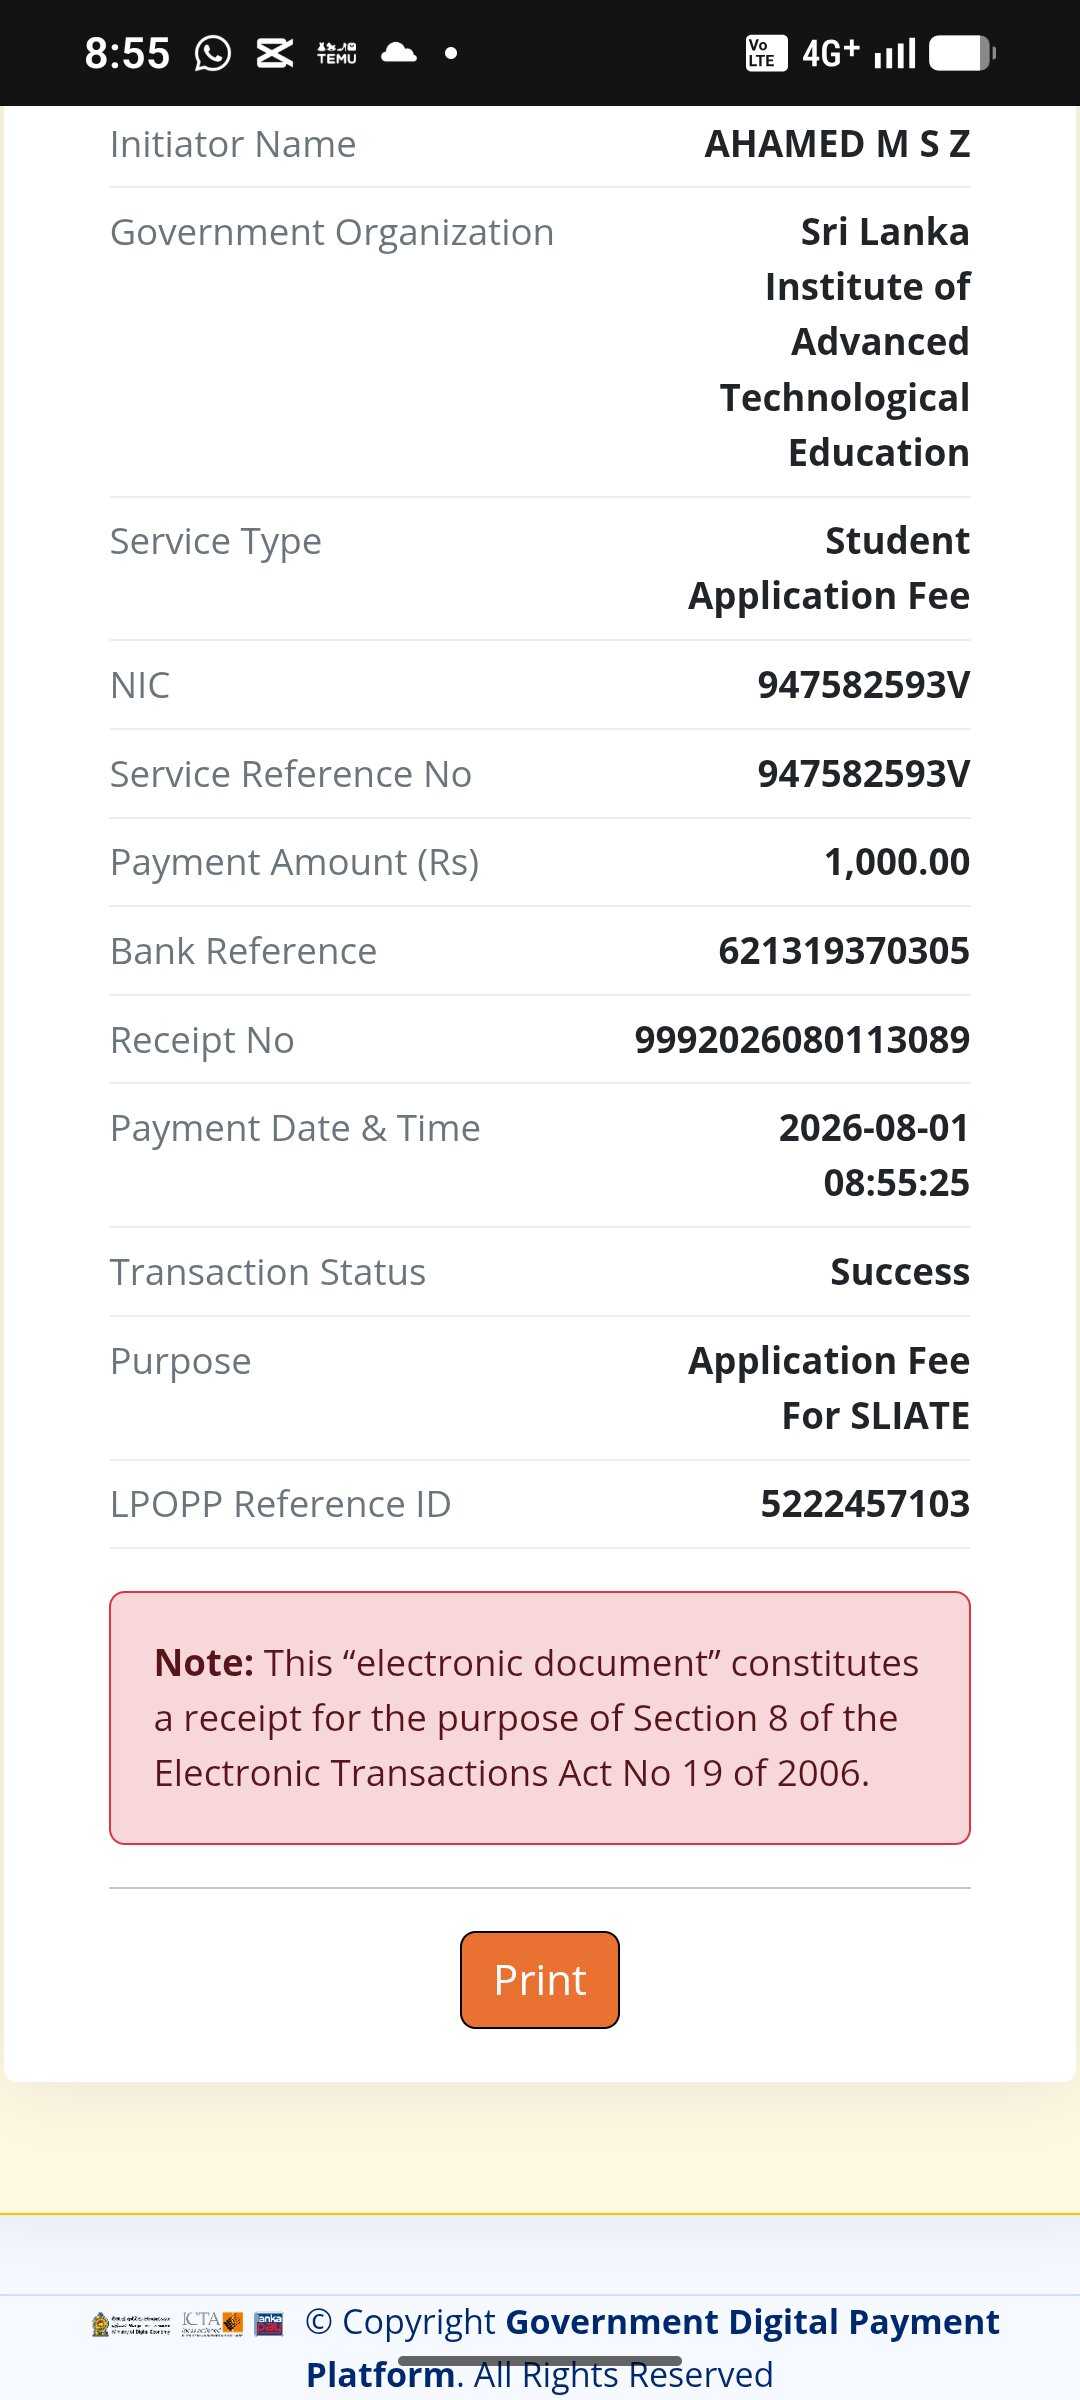
Task: Tap the pink electronic document Note box
Action: pos(540,1718)
